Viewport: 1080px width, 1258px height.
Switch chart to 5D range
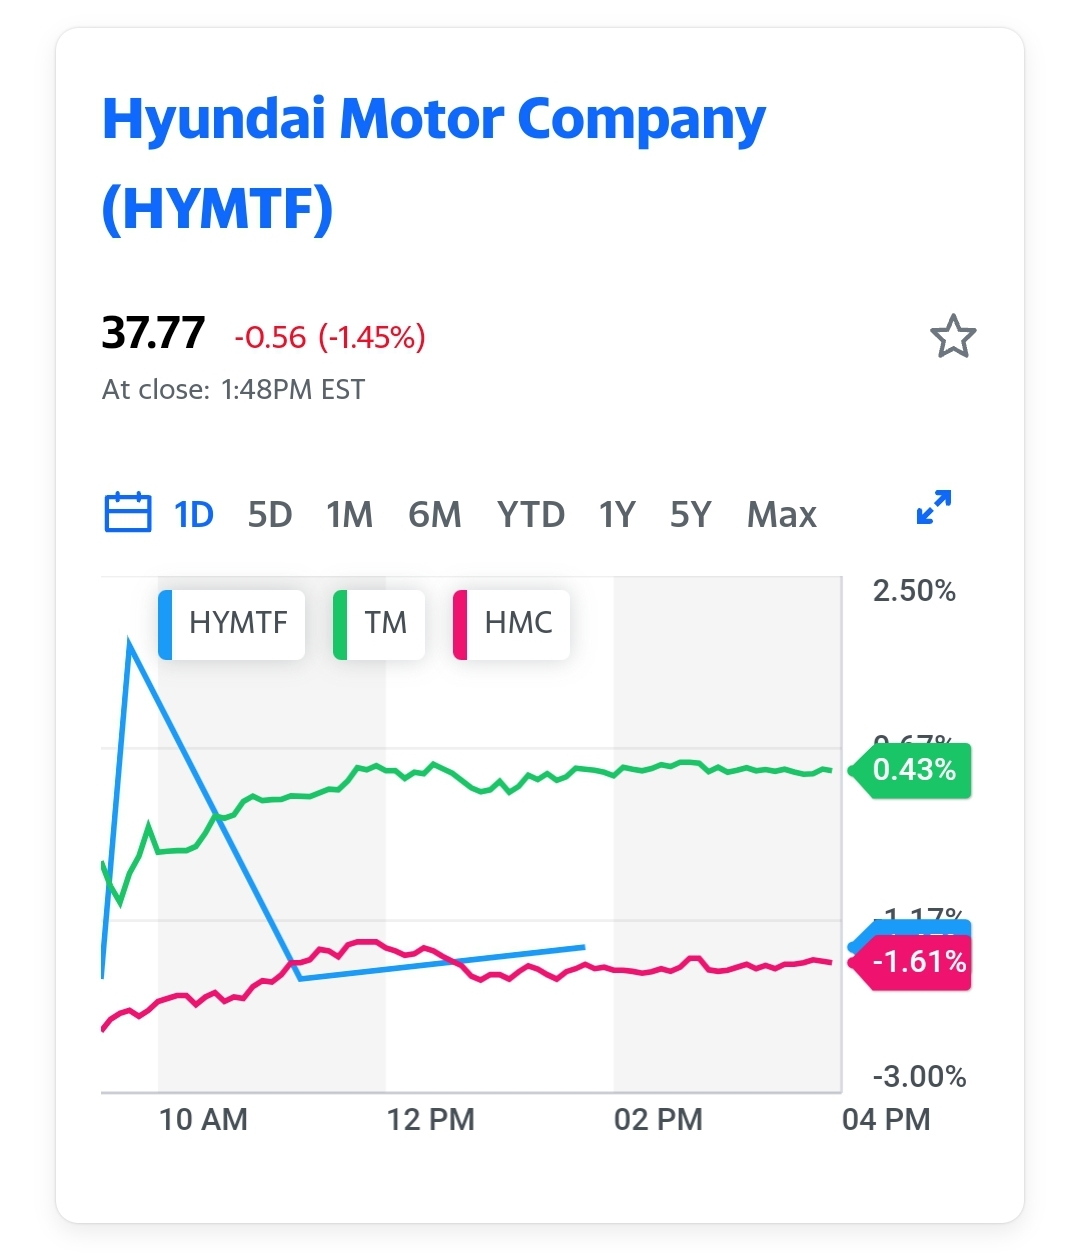point(270,515)
